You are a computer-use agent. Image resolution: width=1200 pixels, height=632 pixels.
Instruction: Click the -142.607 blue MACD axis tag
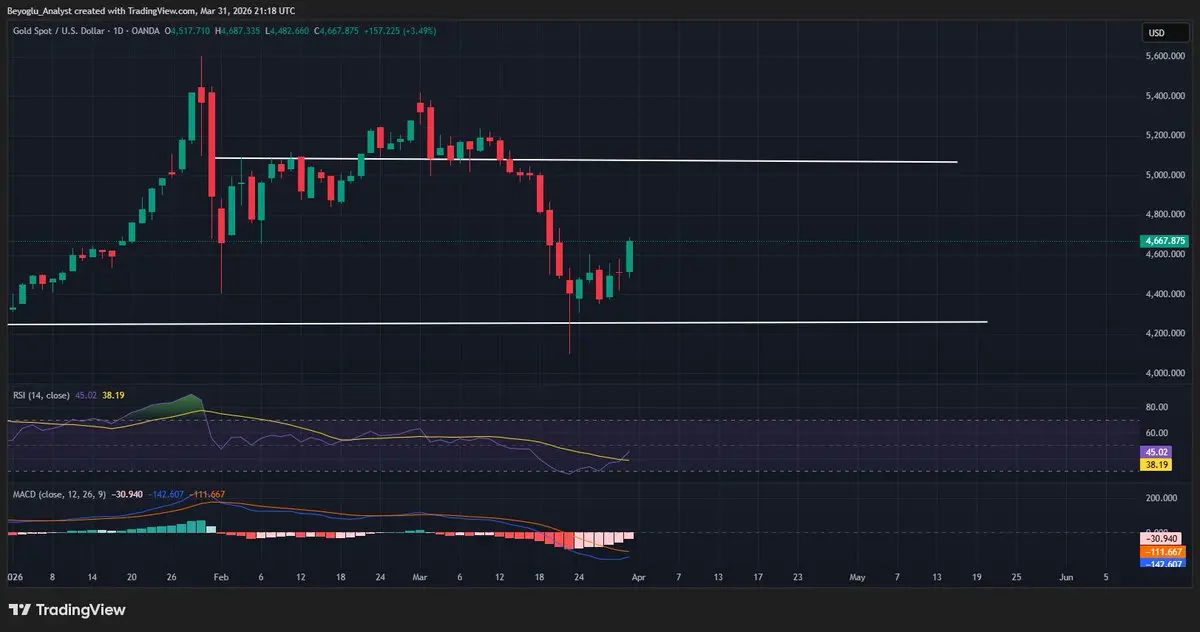tap(1163, 564)
